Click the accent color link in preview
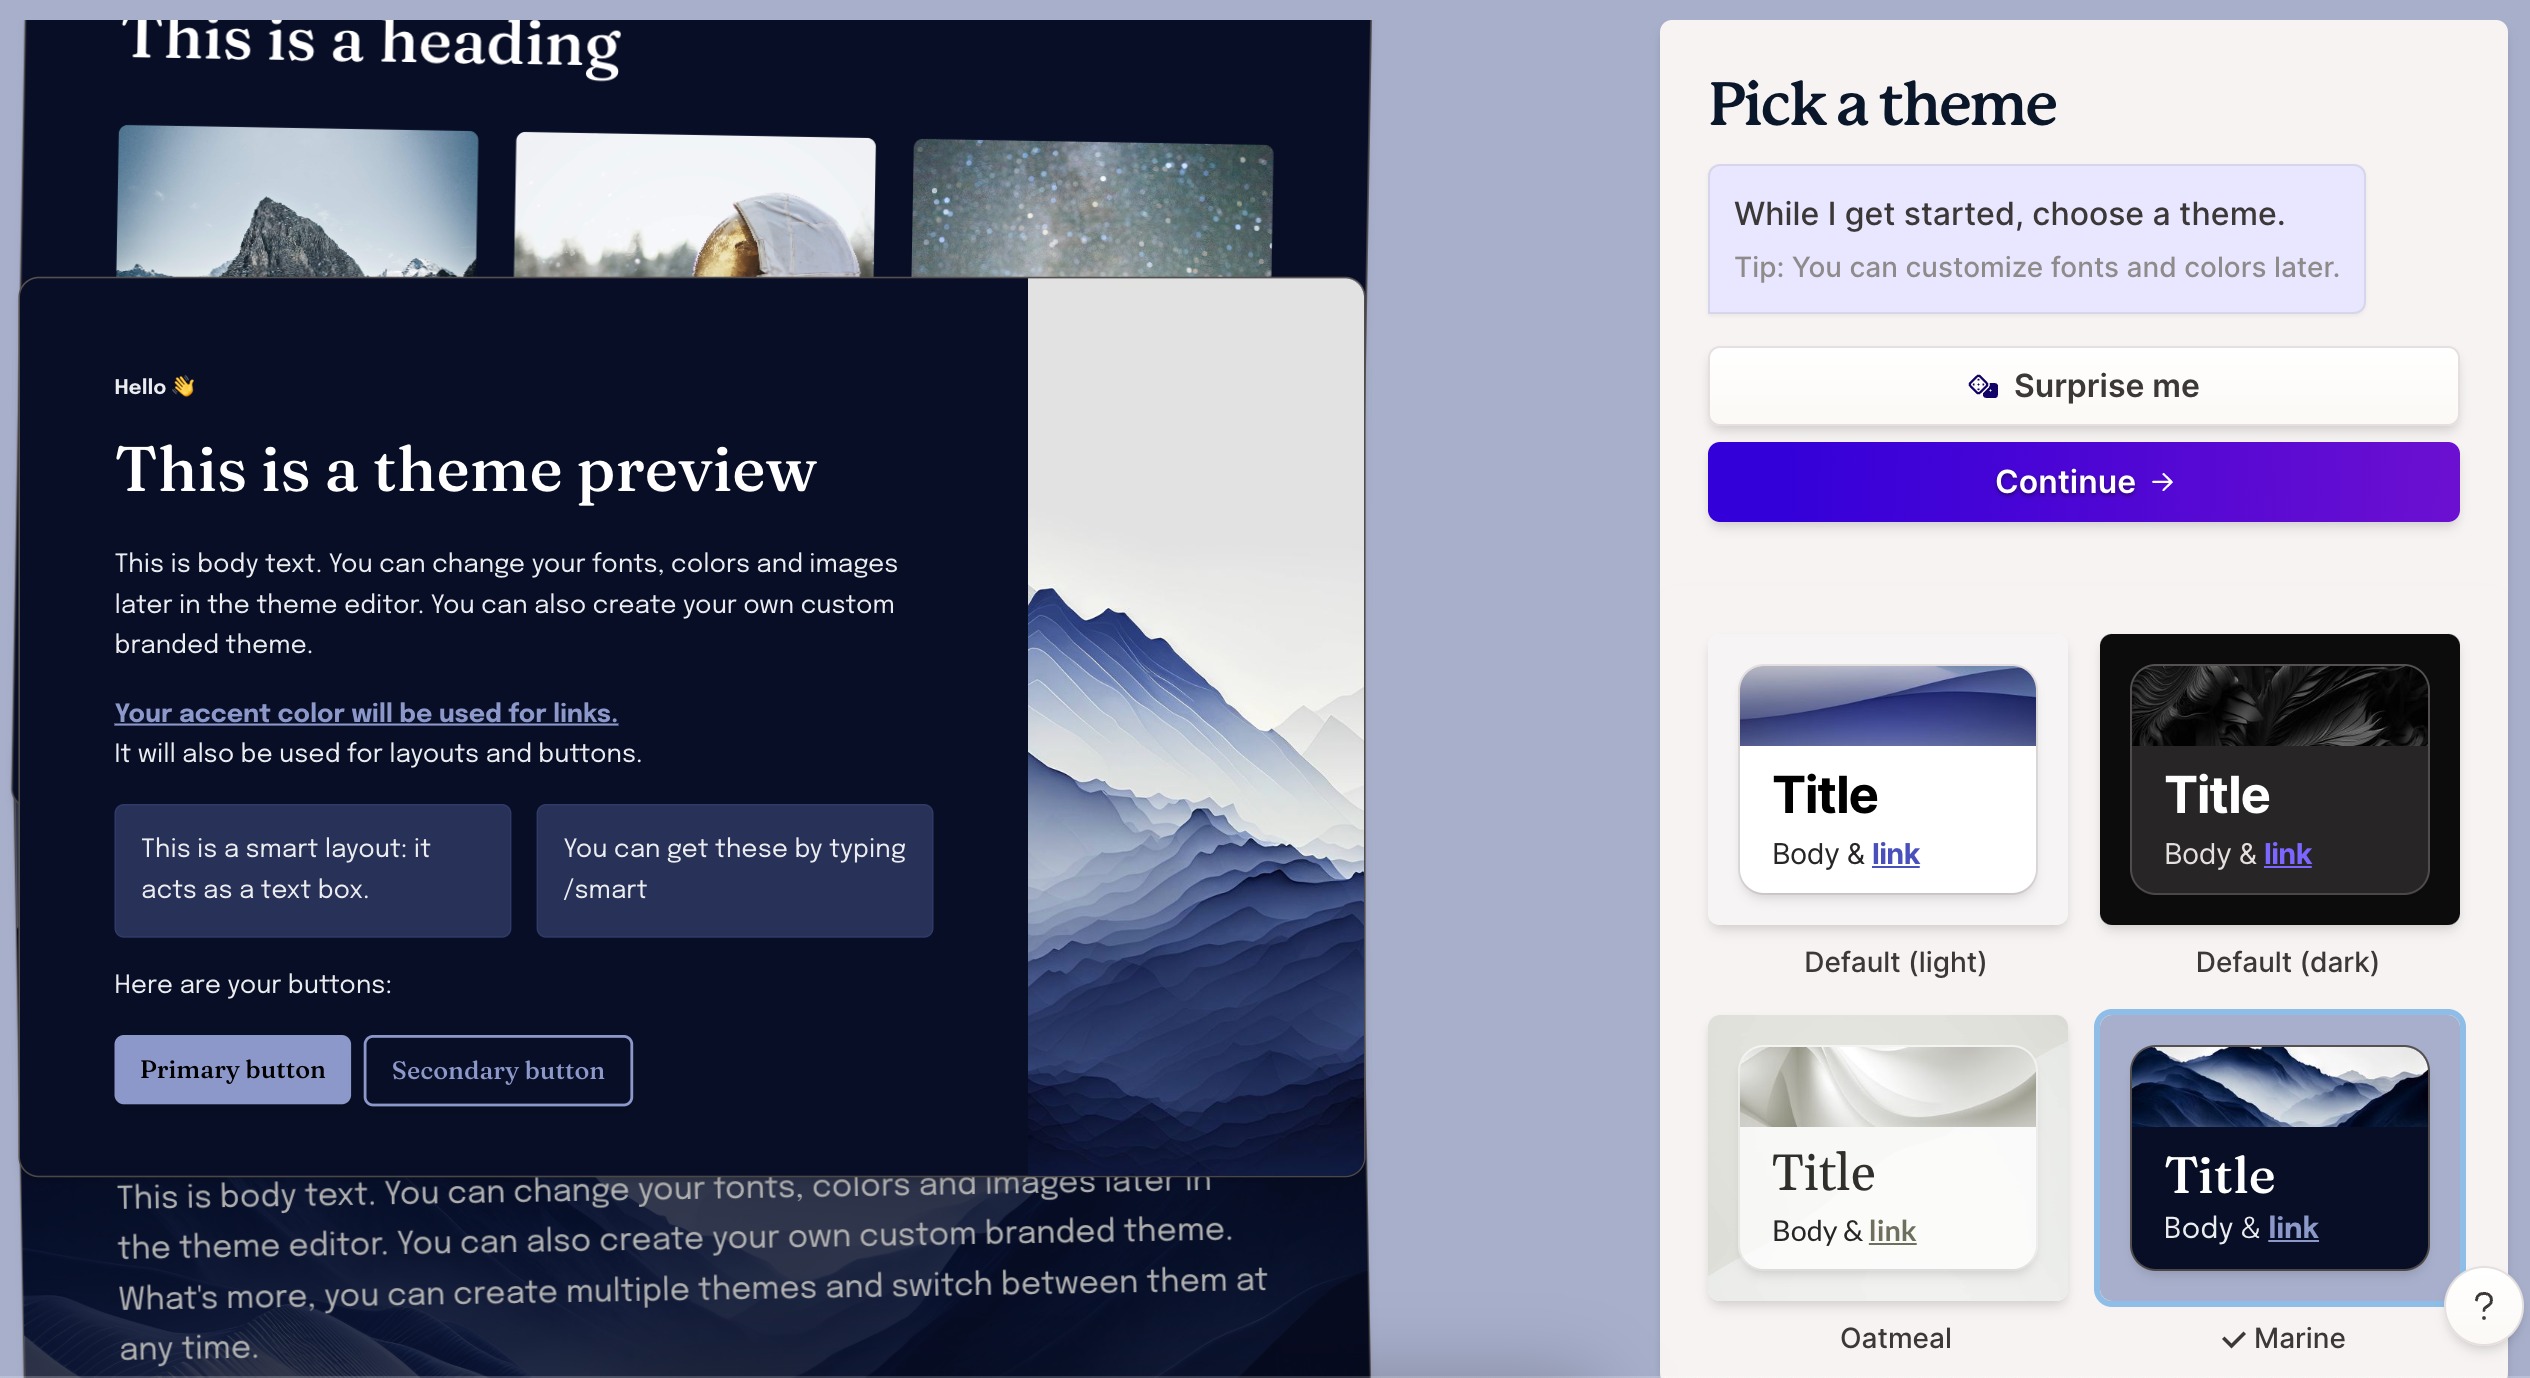Image resolution: width=2530 pixels, height=1378 pixels. coord(365,711)
